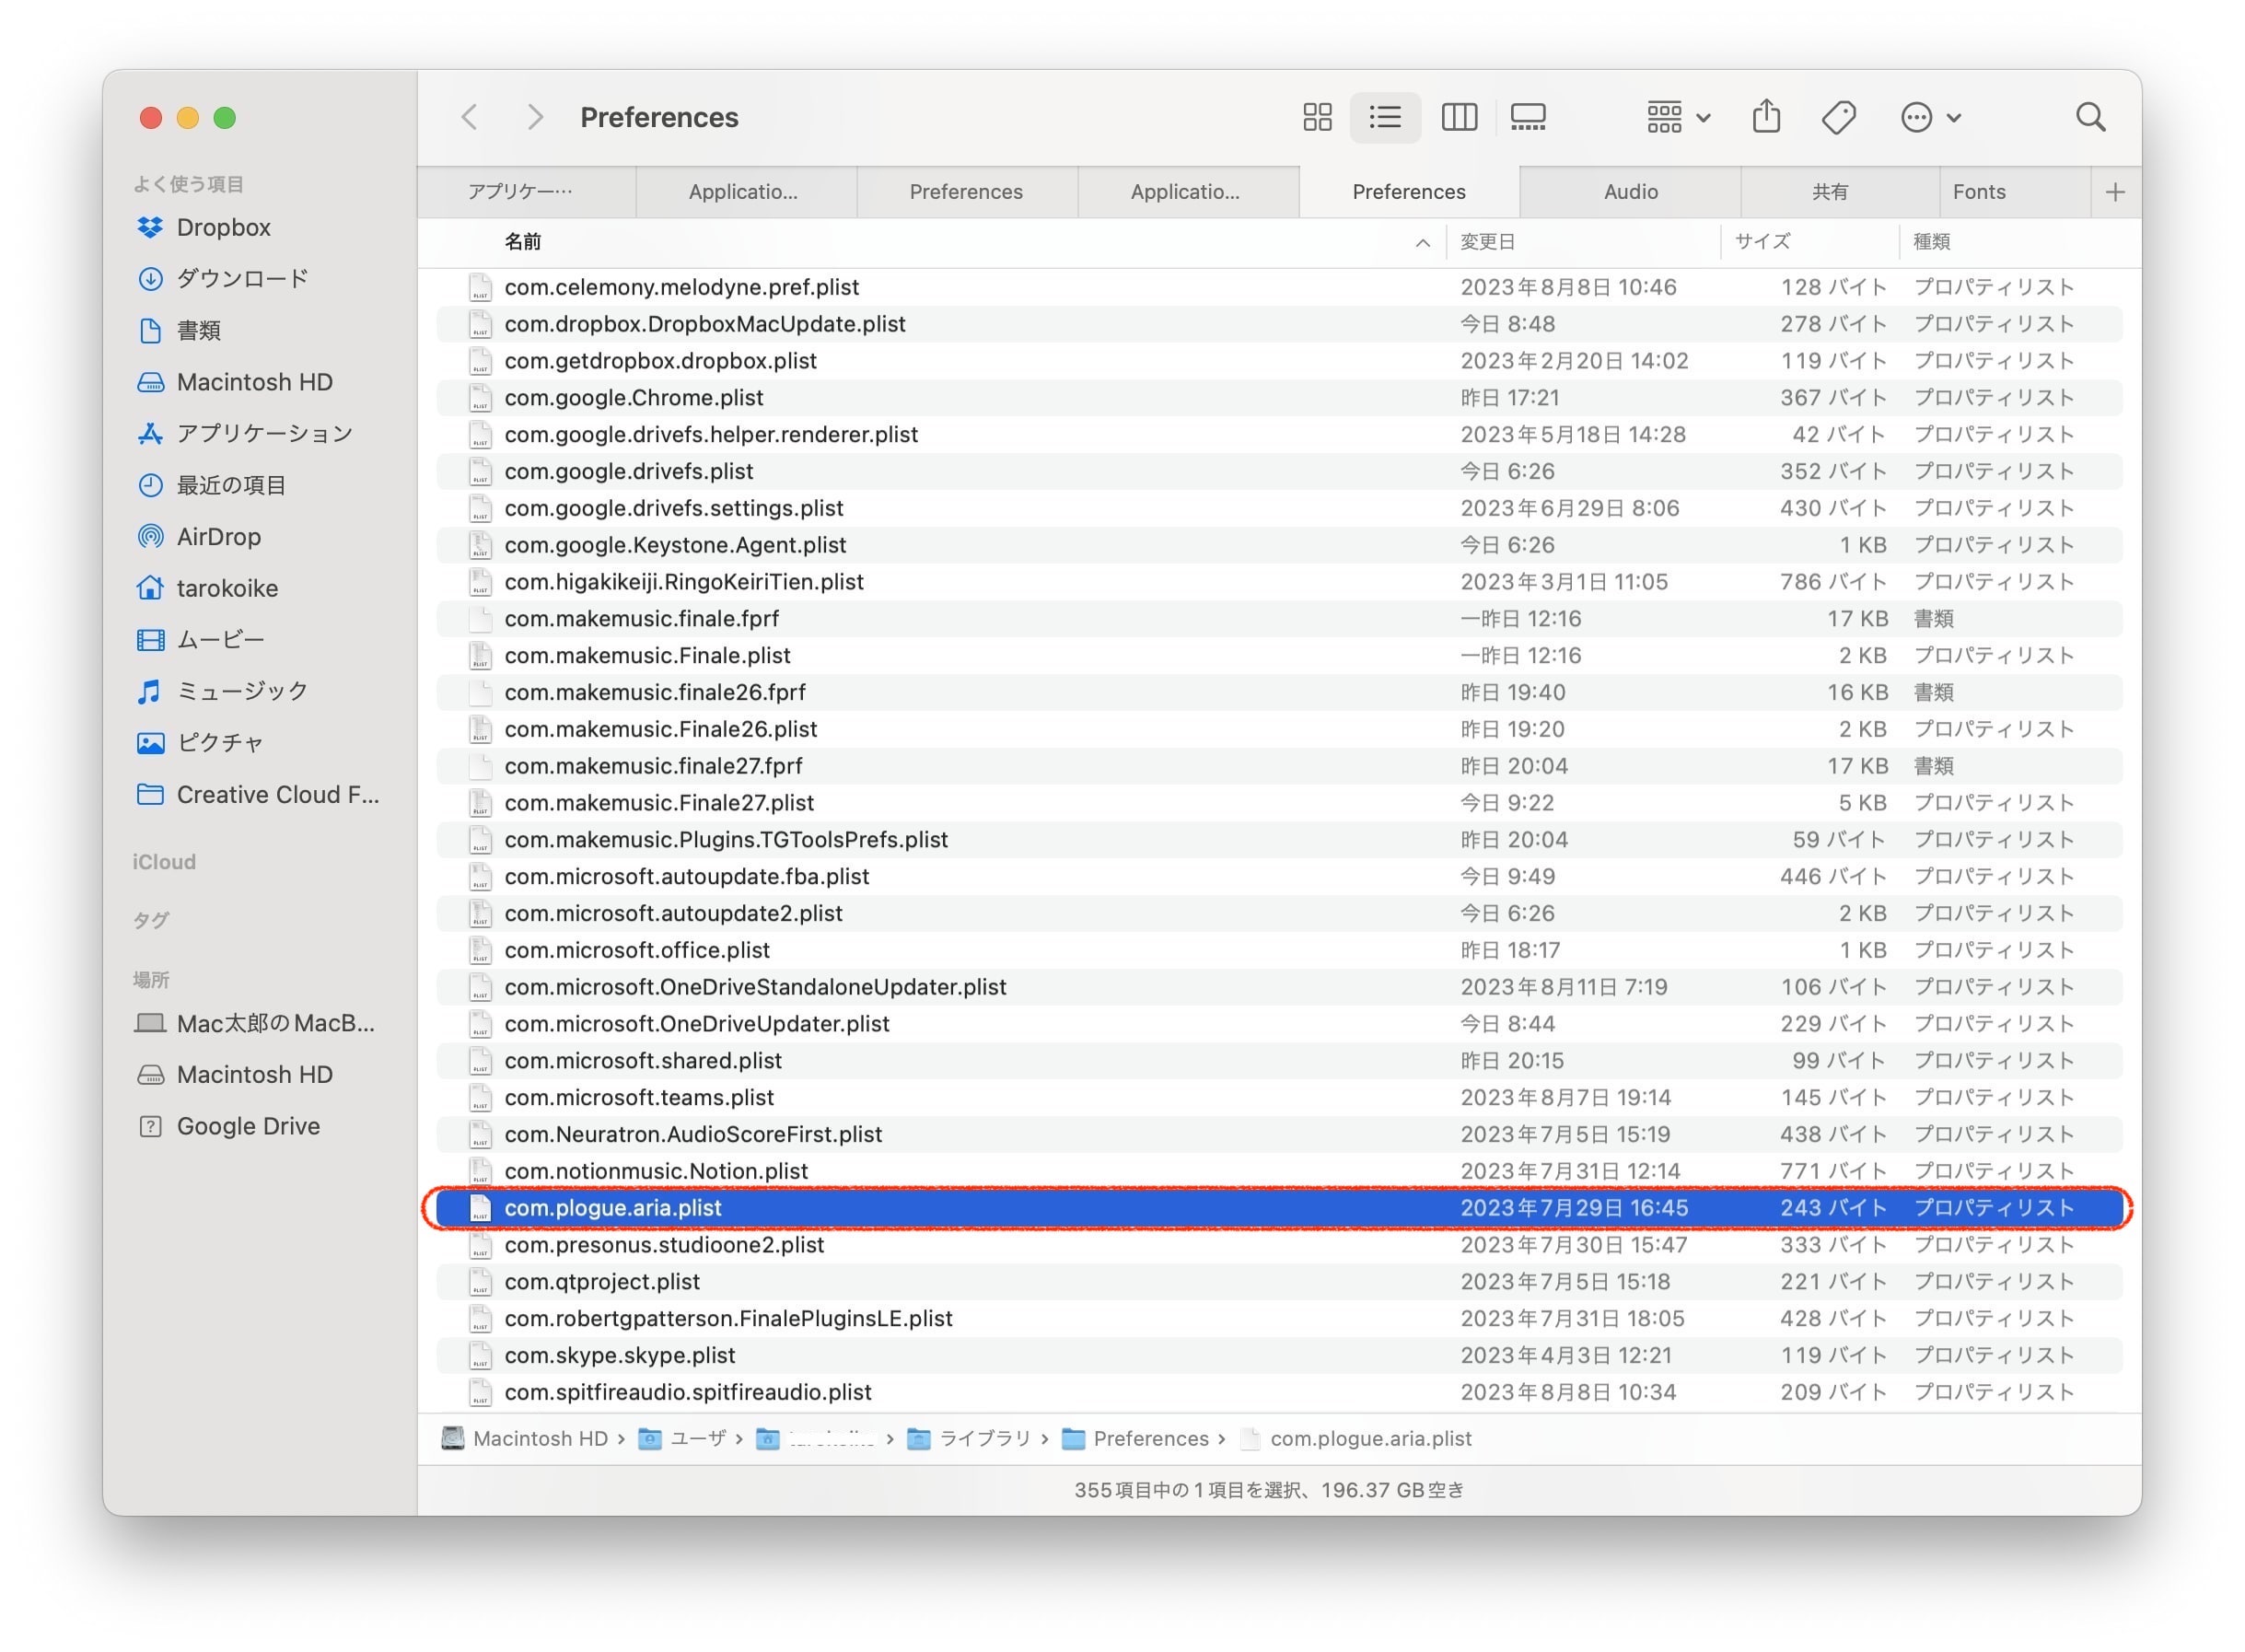Select com.spitfireaudio.spitfireaudio.plist
The image size is (2245, 1652).
coord(1279,1392)
